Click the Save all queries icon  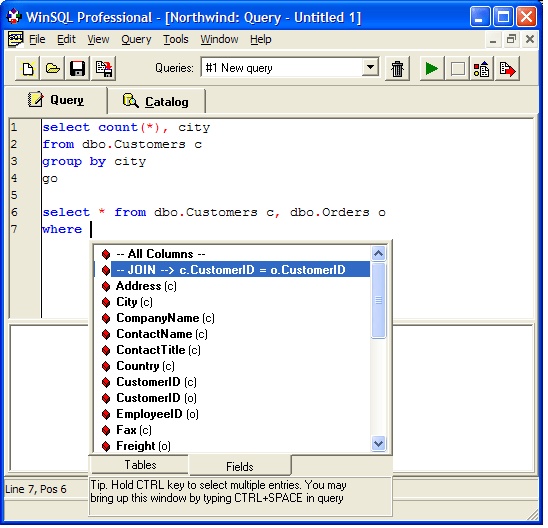point(104,68)
